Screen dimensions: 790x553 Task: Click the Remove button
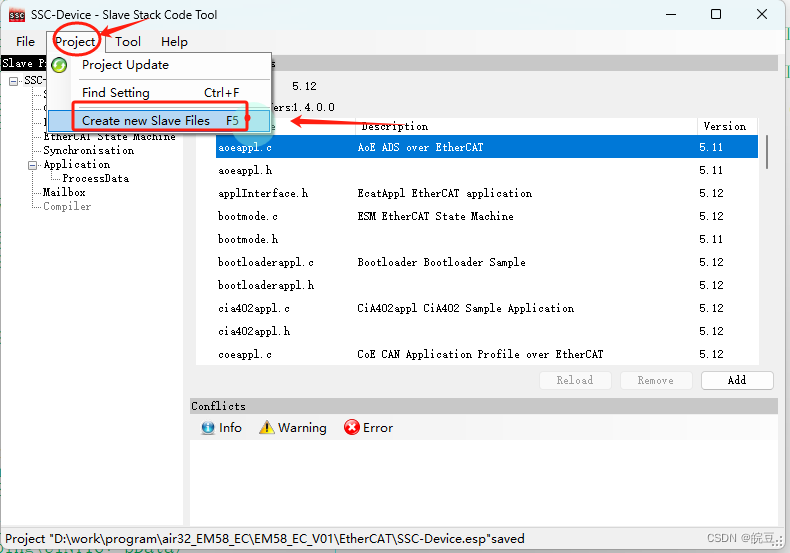point(655,380)
